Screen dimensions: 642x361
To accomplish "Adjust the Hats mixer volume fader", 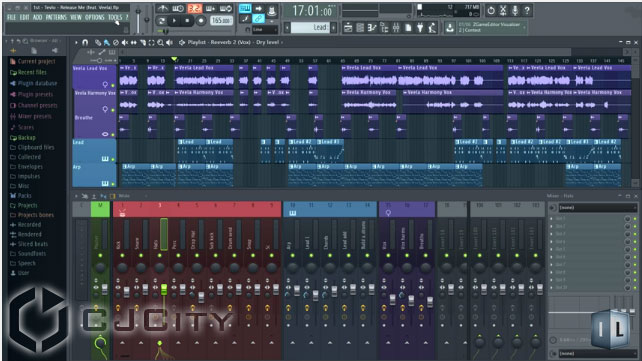I will click(x=164, y=289).
